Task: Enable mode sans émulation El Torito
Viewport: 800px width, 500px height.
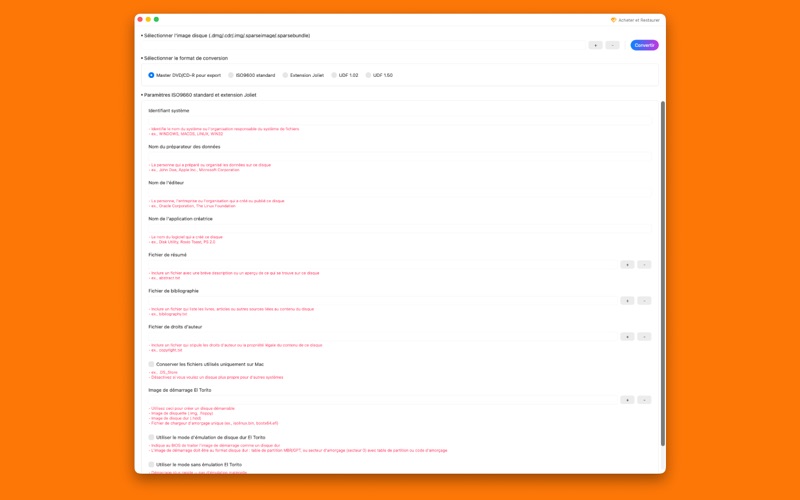Action: point(151,464)
